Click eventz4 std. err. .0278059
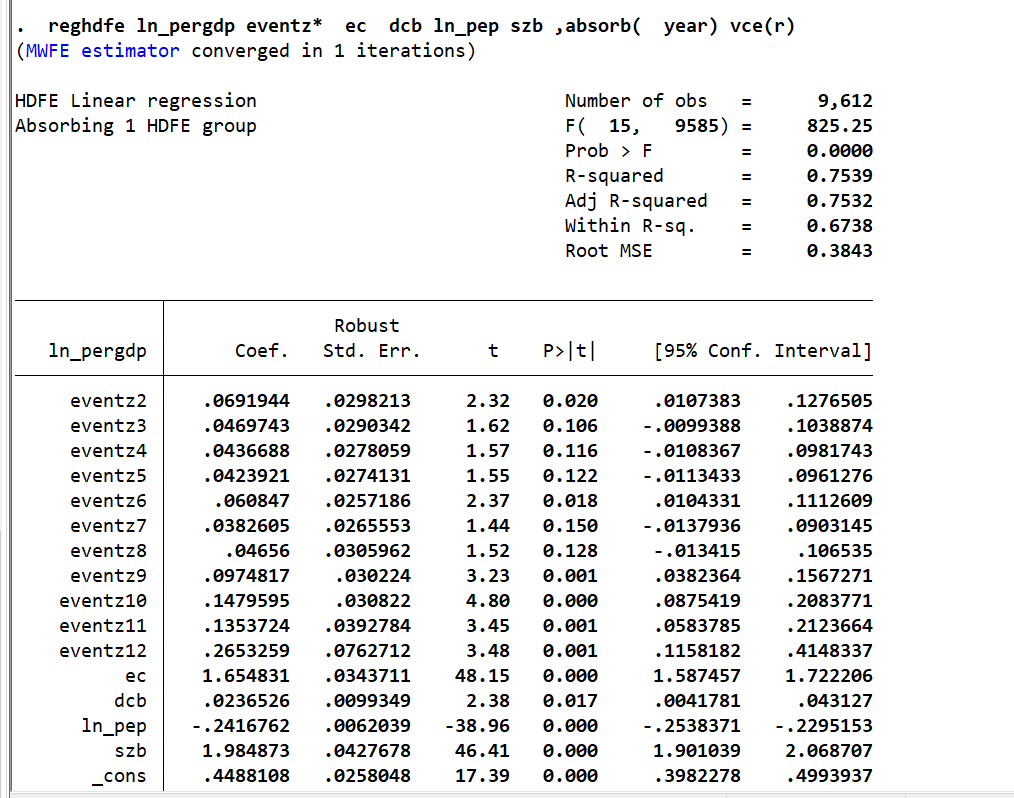This screenshot has height=798, width=1014. pyautogui.click(x=367, y=451)
